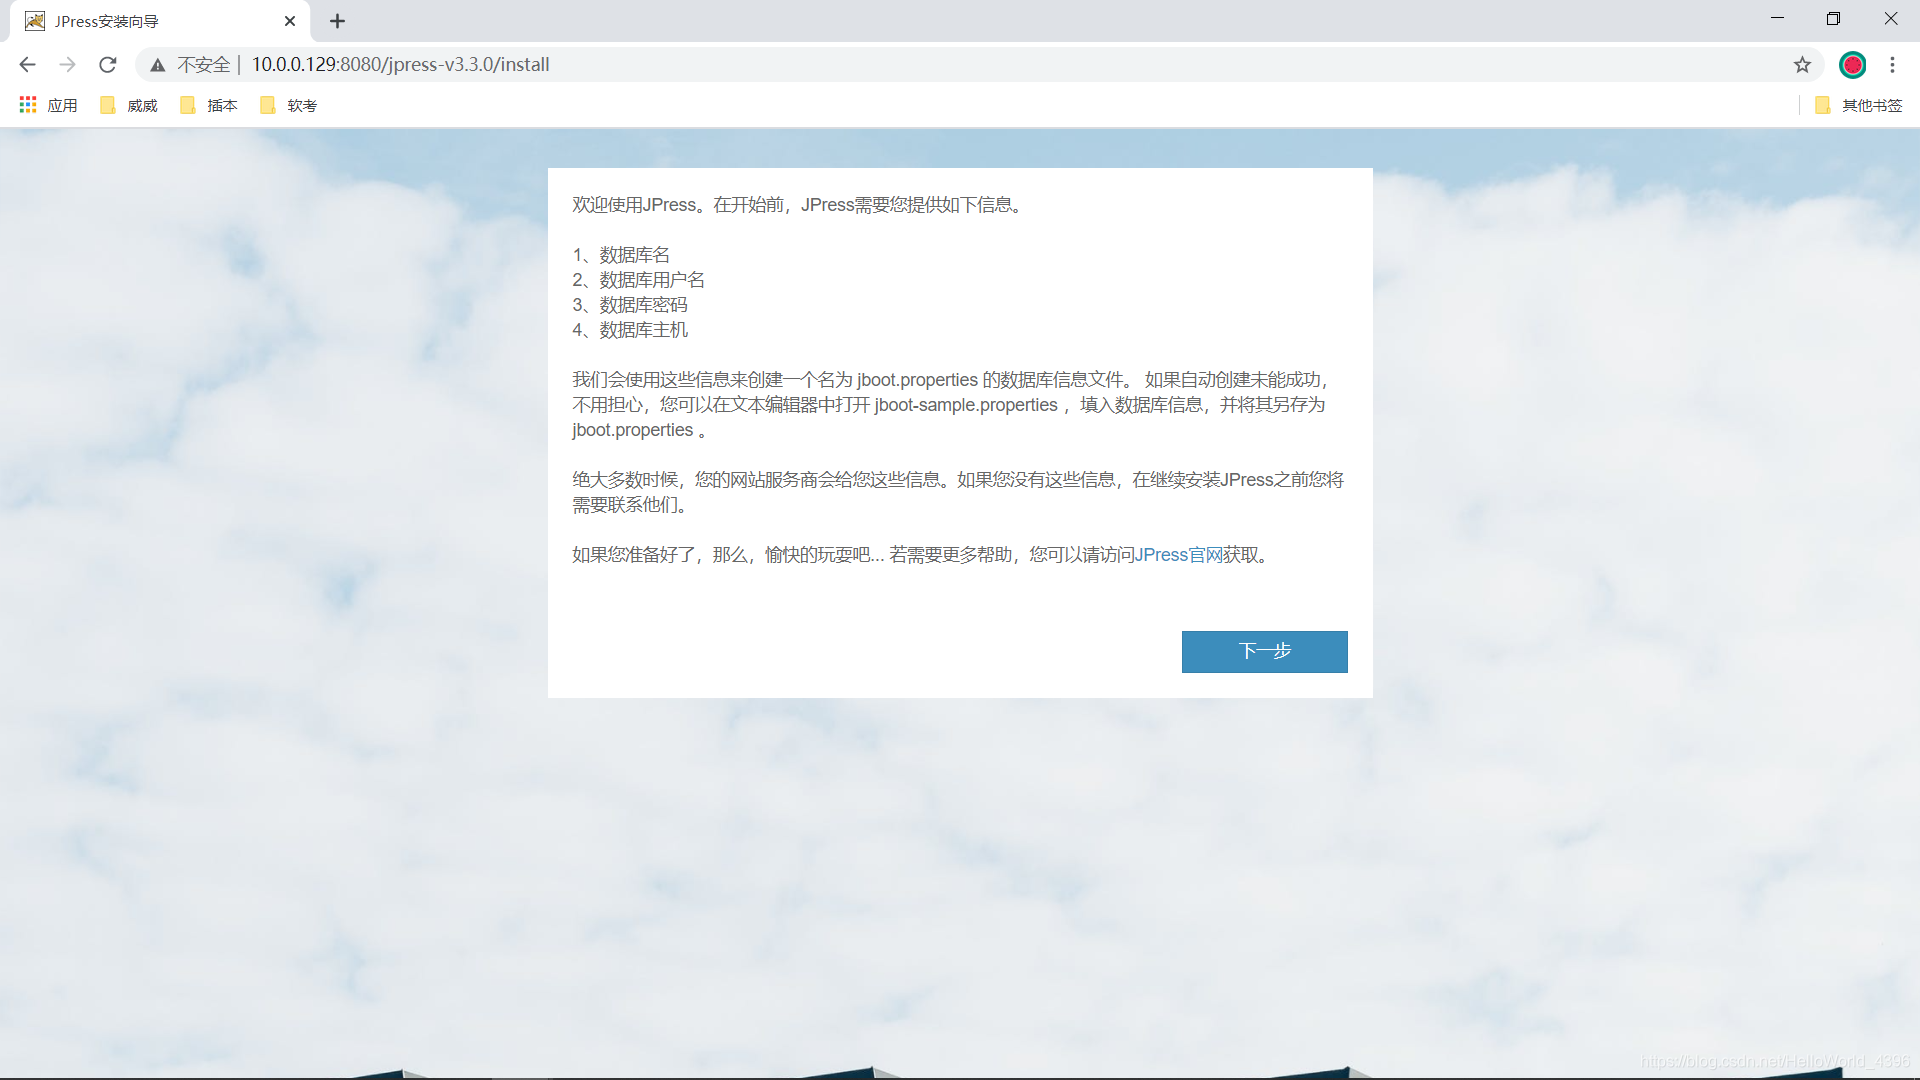Click the reload page icon

coord(107,64)
